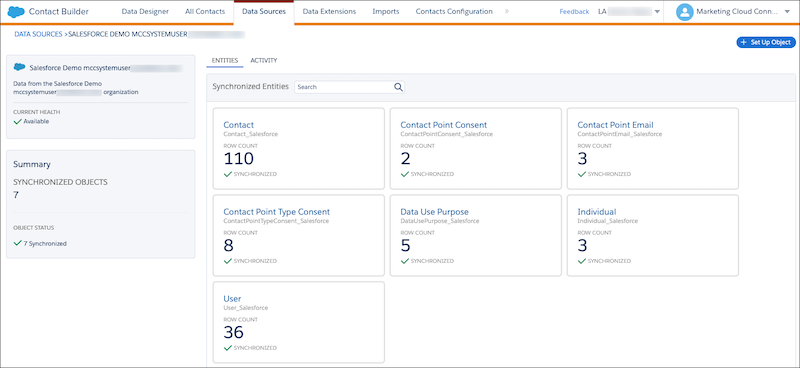Click the Salesforce cloud icon beside Salesforce Demo
Viewport: 800px width, 368px height.
(19, 67)
